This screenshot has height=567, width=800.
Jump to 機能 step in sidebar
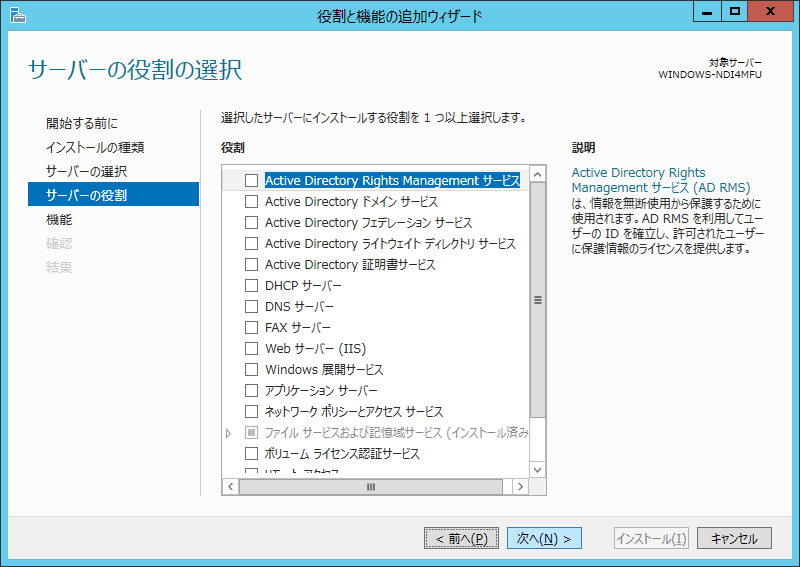click(x=59, y=220)
